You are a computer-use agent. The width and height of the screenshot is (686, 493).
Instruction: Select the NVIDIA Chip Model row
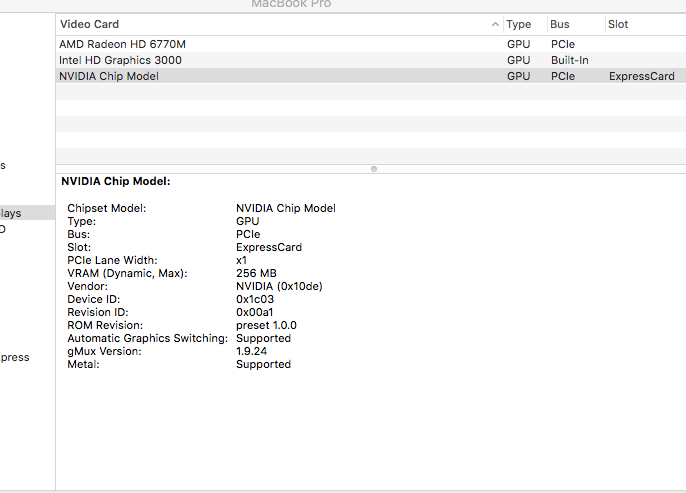coord(371,76)
